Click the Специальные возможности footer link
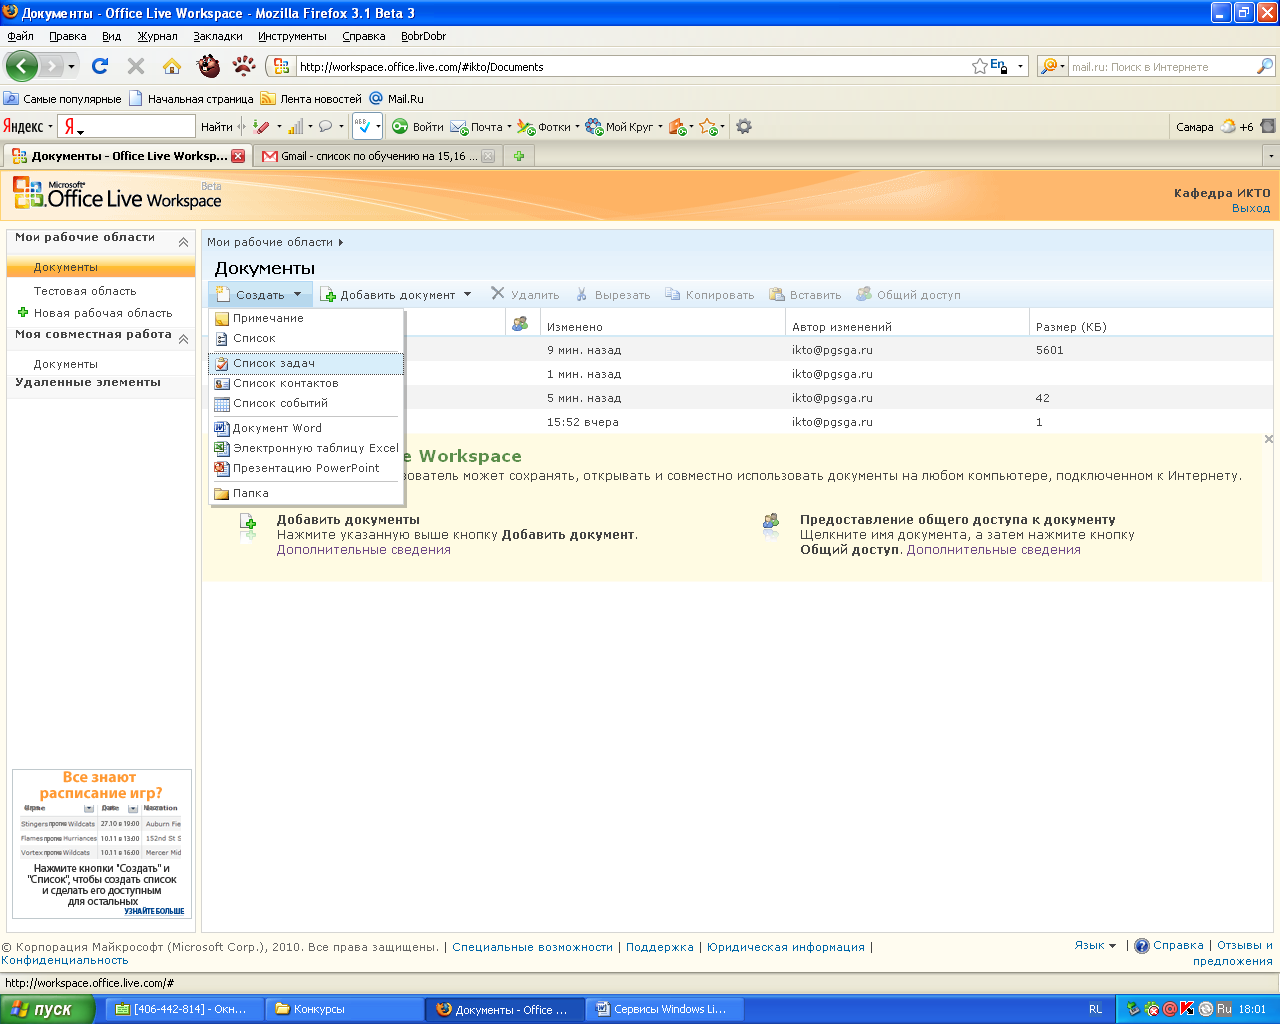 [533, 947]
